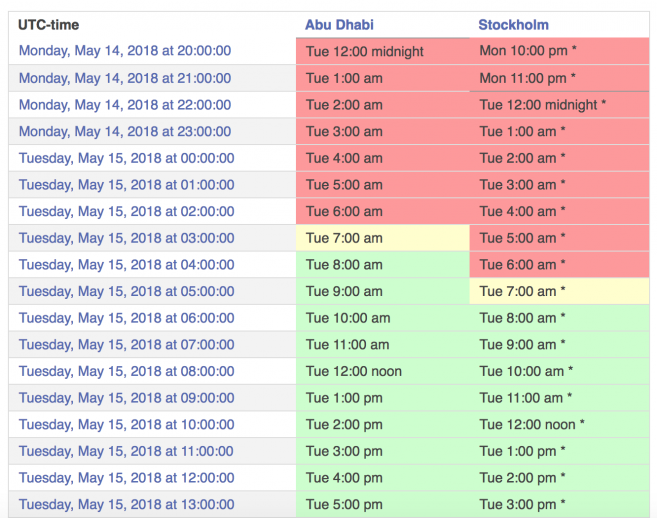Click yellow Abu Dhabi cell Tue 7:00 am
The width and height of the screenshot is (657, 518).
(x=382, y=238)
